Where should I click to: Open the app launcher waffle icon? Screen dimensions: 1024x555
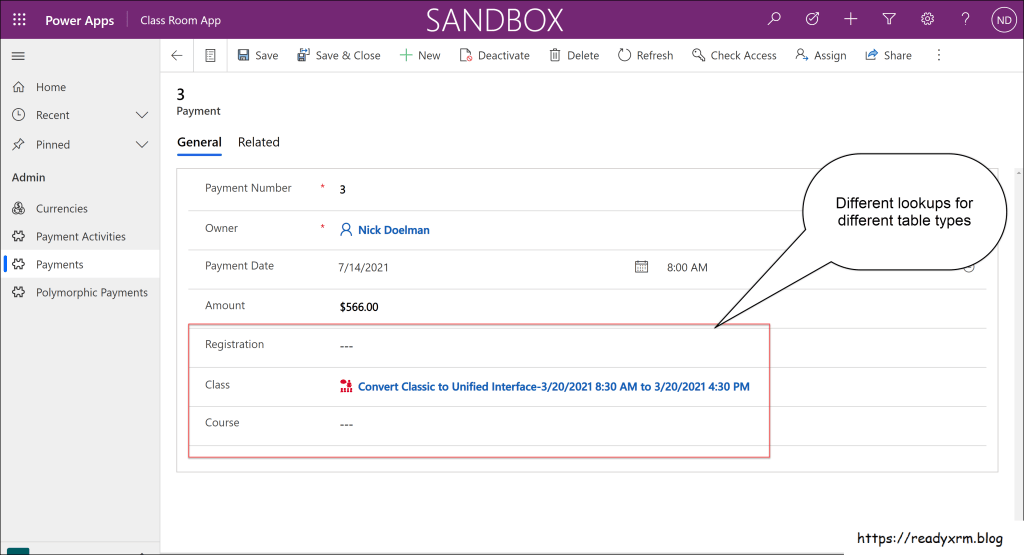pos(19,20)
